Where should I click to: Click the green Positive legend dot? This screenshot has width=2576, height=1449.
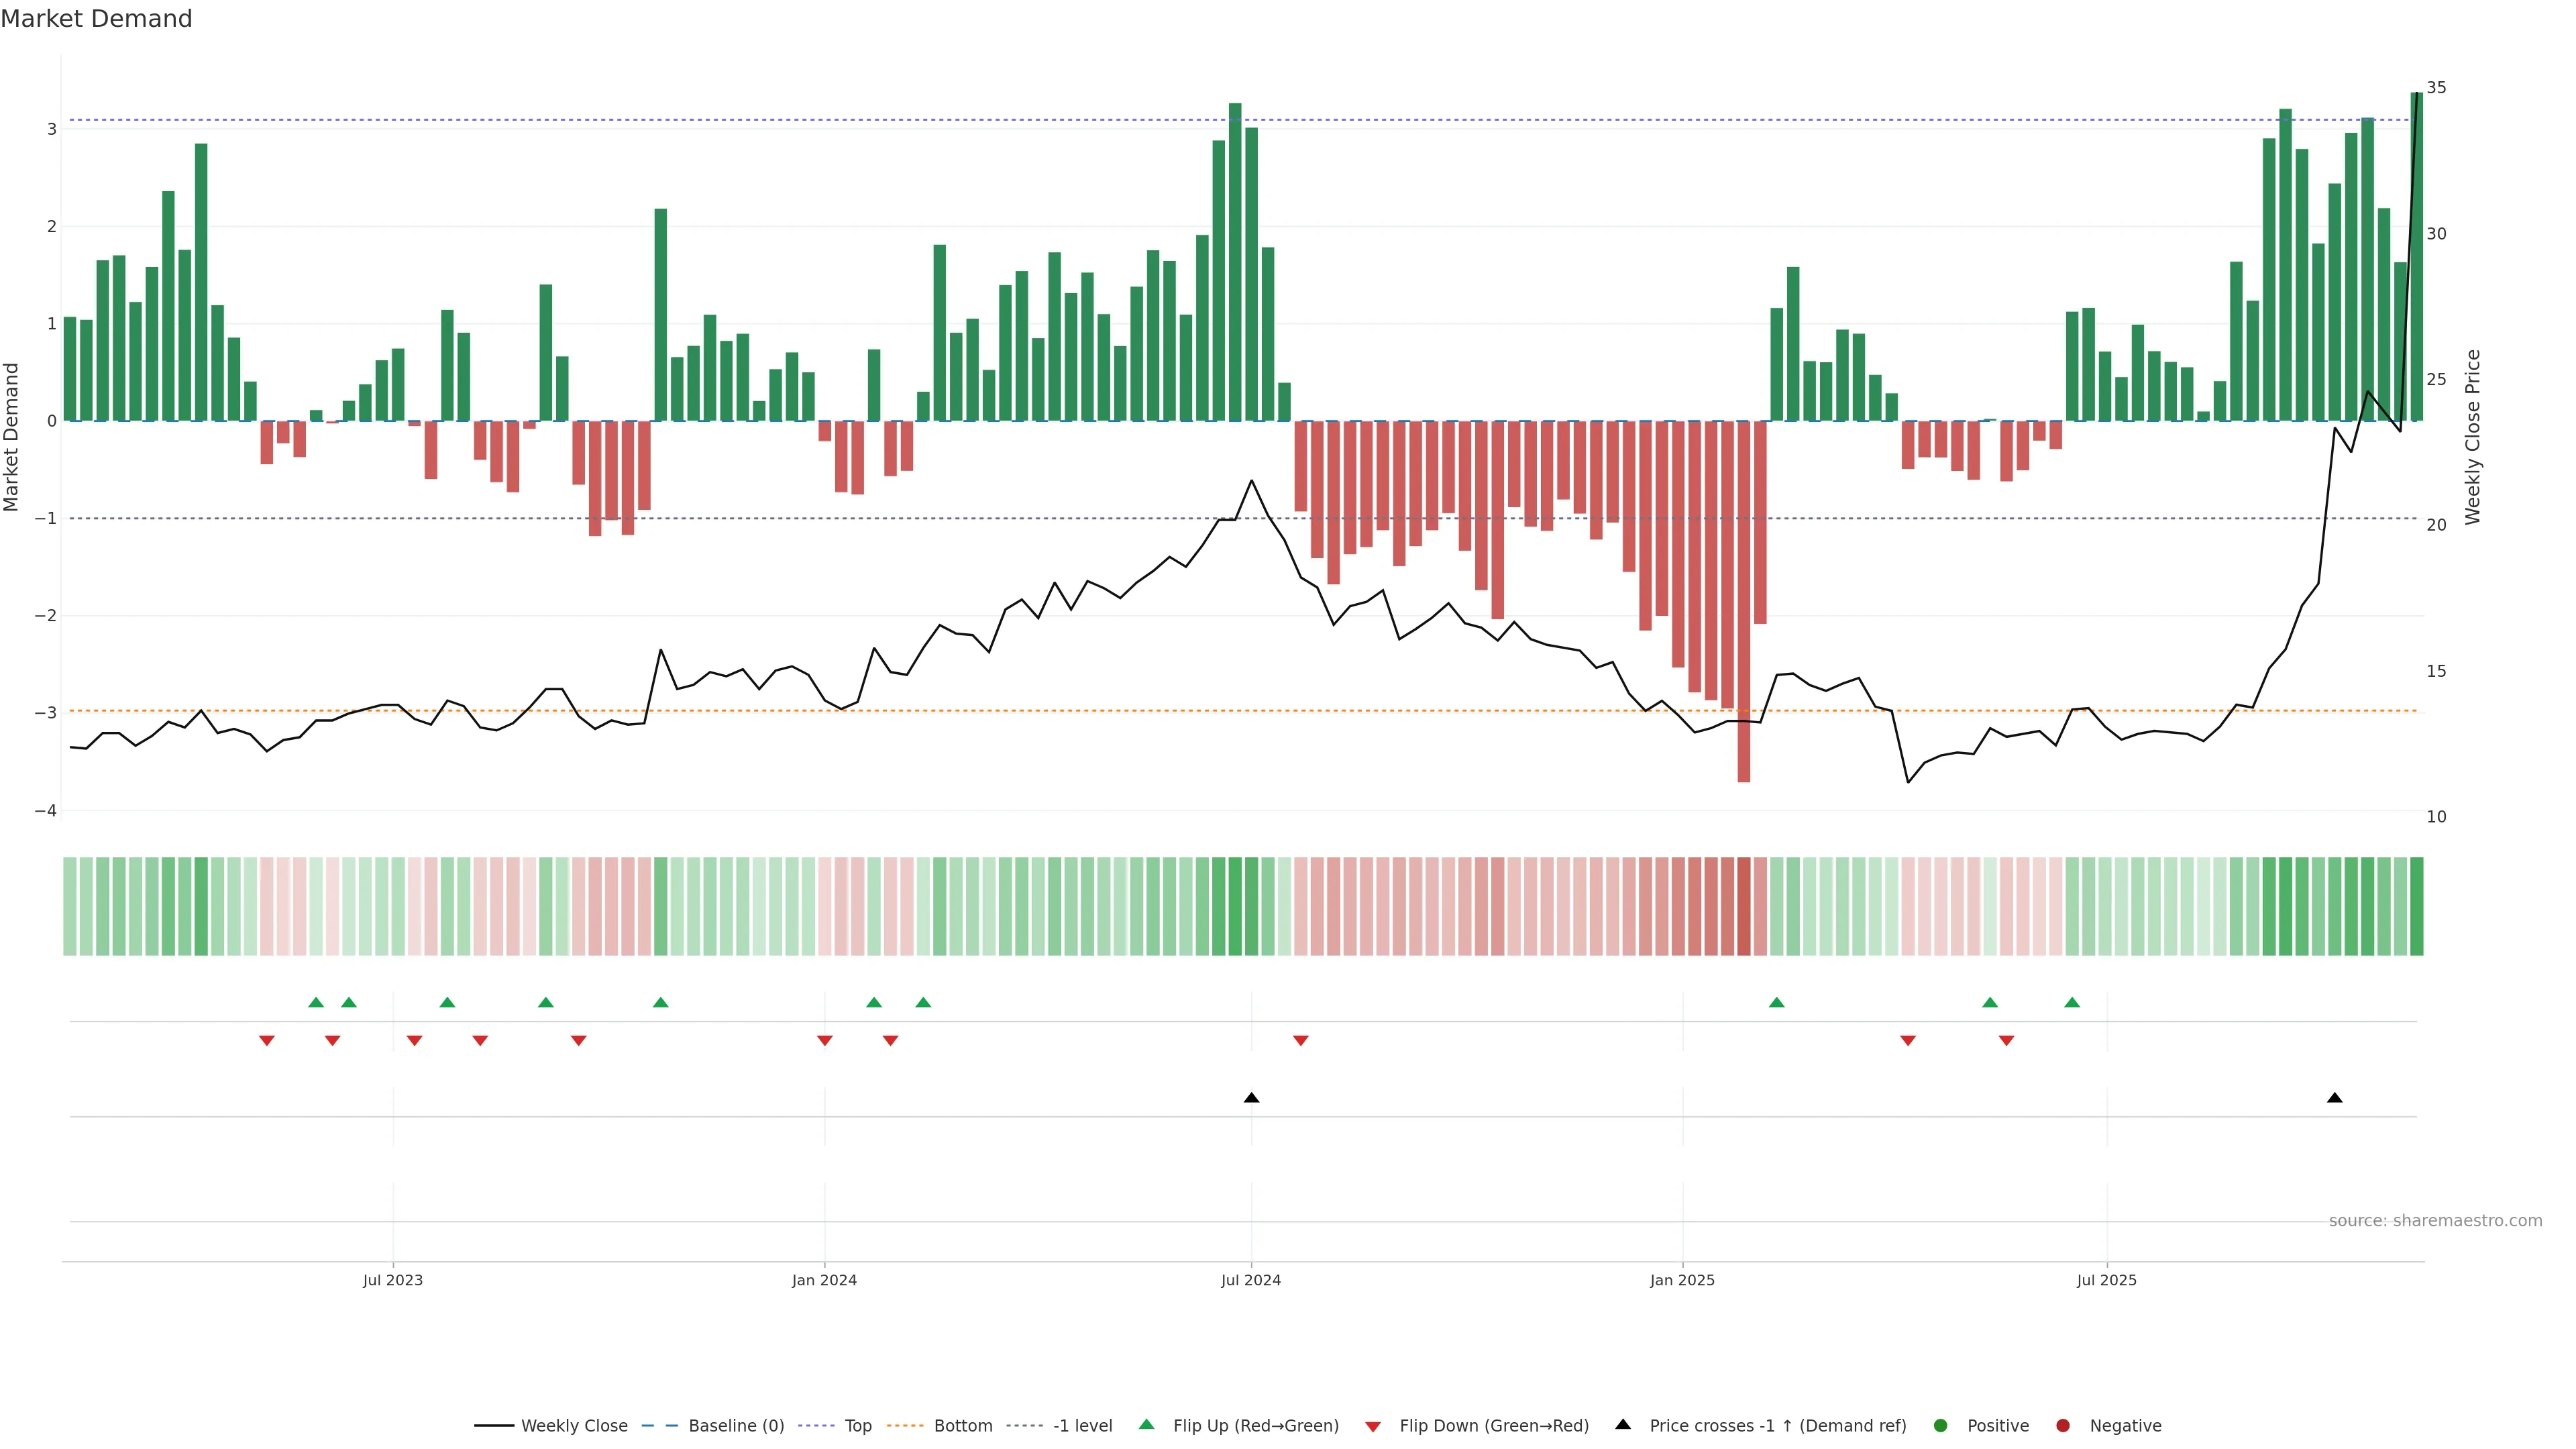tap(1941, 1426)
